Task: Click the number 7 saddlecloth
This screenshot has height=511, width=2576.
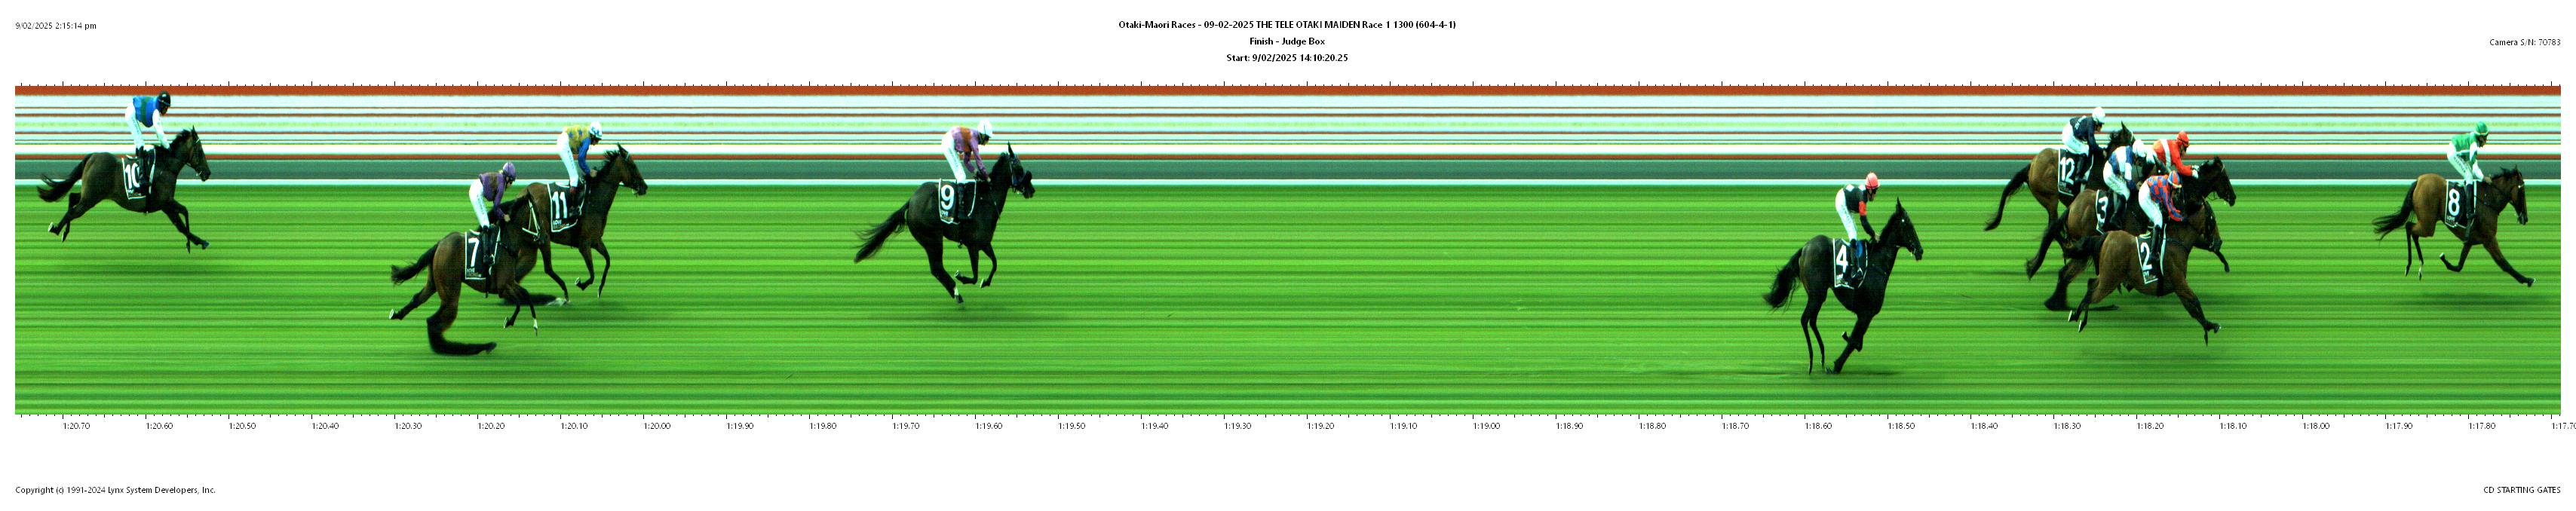Action: coord(474,249)
